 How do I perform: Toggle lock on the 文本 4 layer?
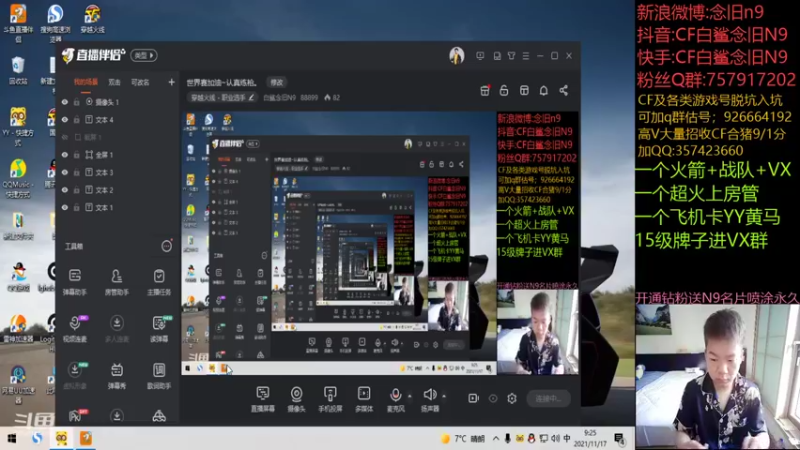point(77,119)
